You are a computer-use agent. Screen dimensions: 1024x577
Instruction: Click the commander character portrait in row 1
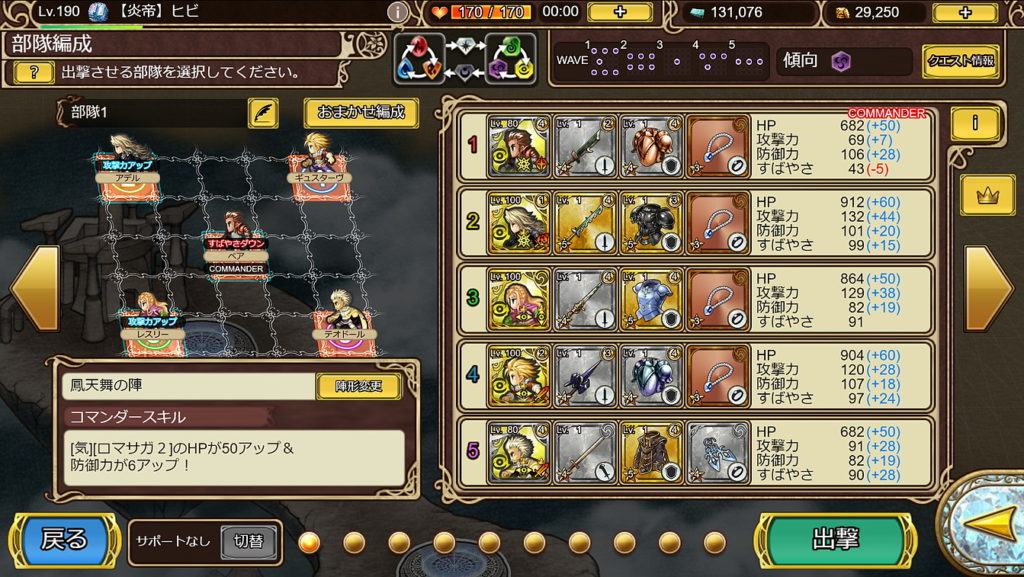tap(519, 146)
